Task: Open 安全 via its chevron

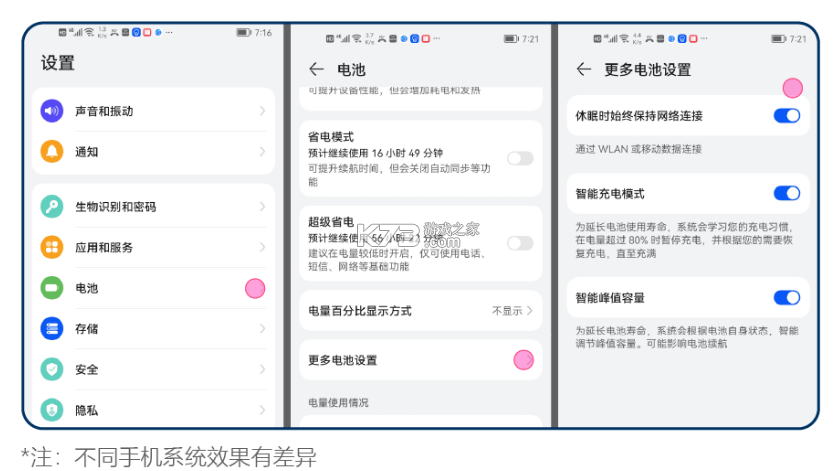Action: [262, 369]
